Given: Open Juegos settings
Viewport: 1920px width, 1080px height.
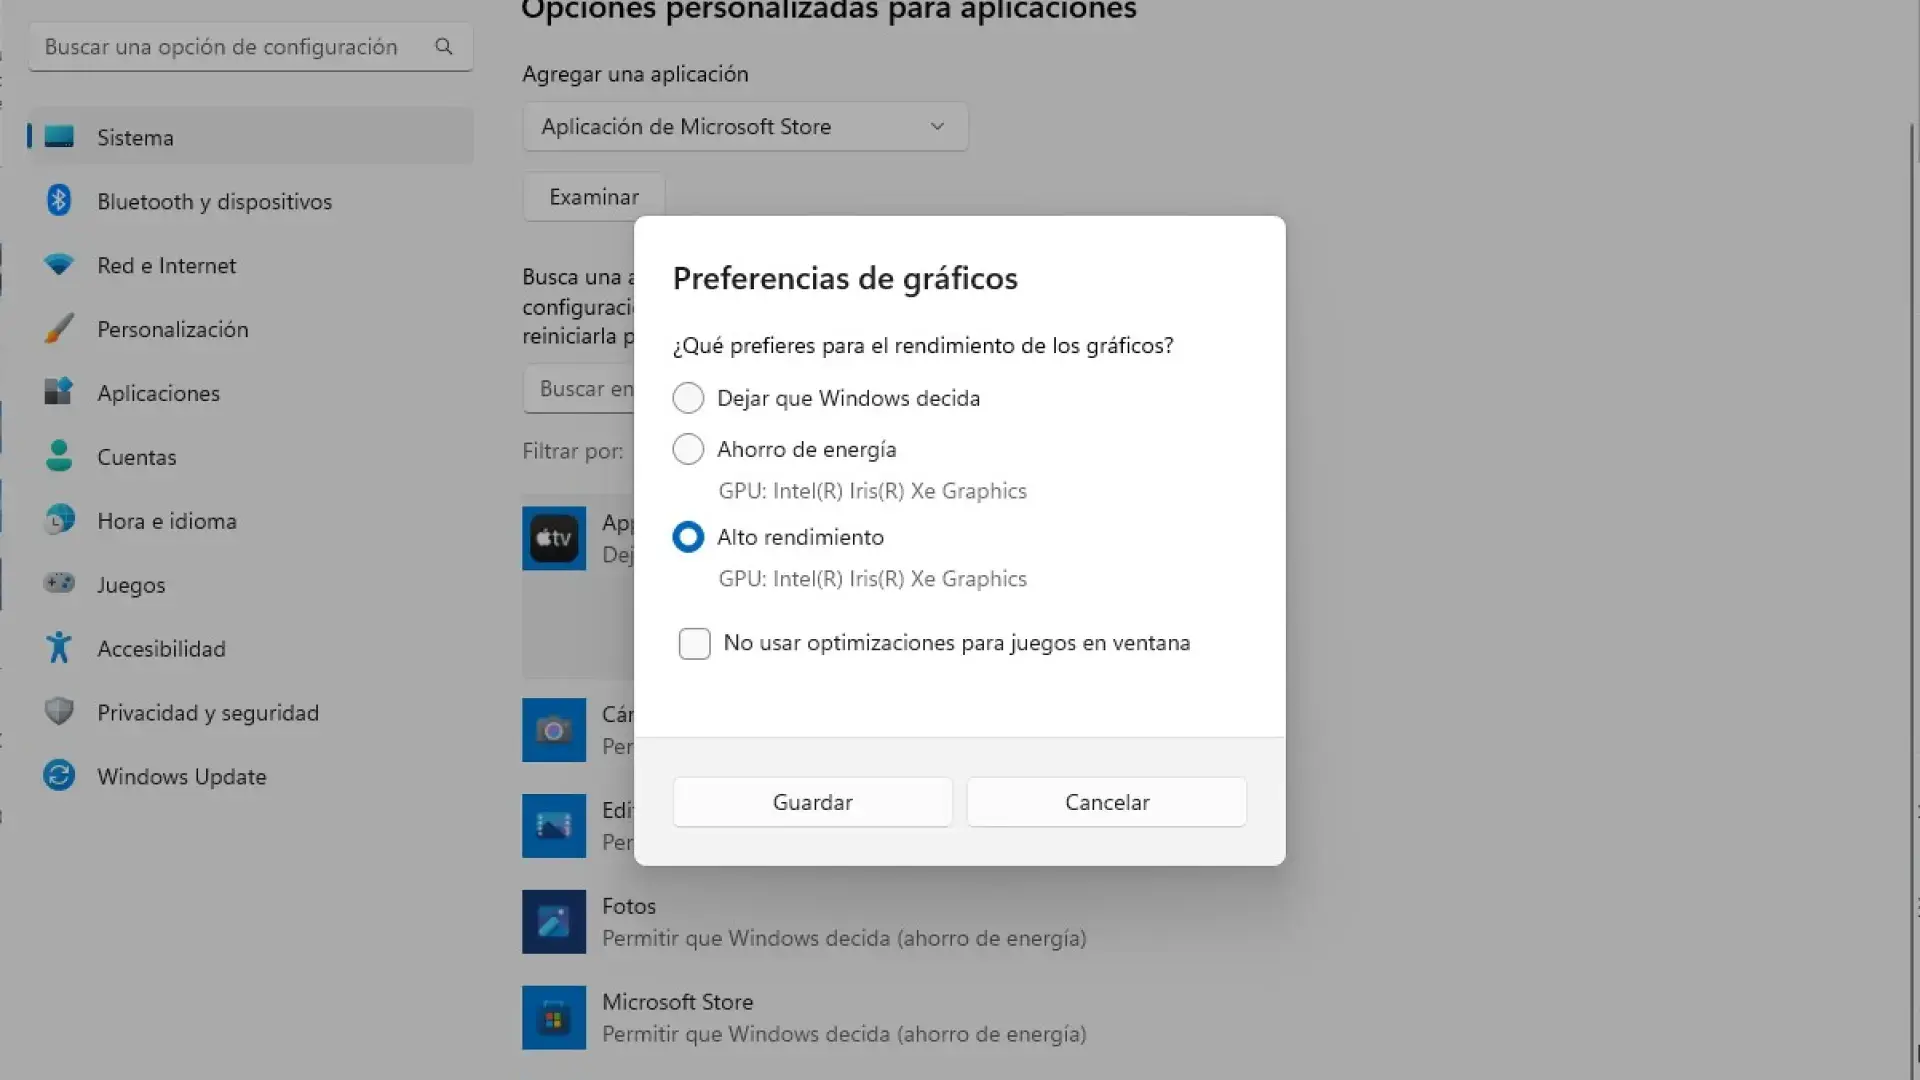Looking at the screenshot, I should [x=131, y=584].
